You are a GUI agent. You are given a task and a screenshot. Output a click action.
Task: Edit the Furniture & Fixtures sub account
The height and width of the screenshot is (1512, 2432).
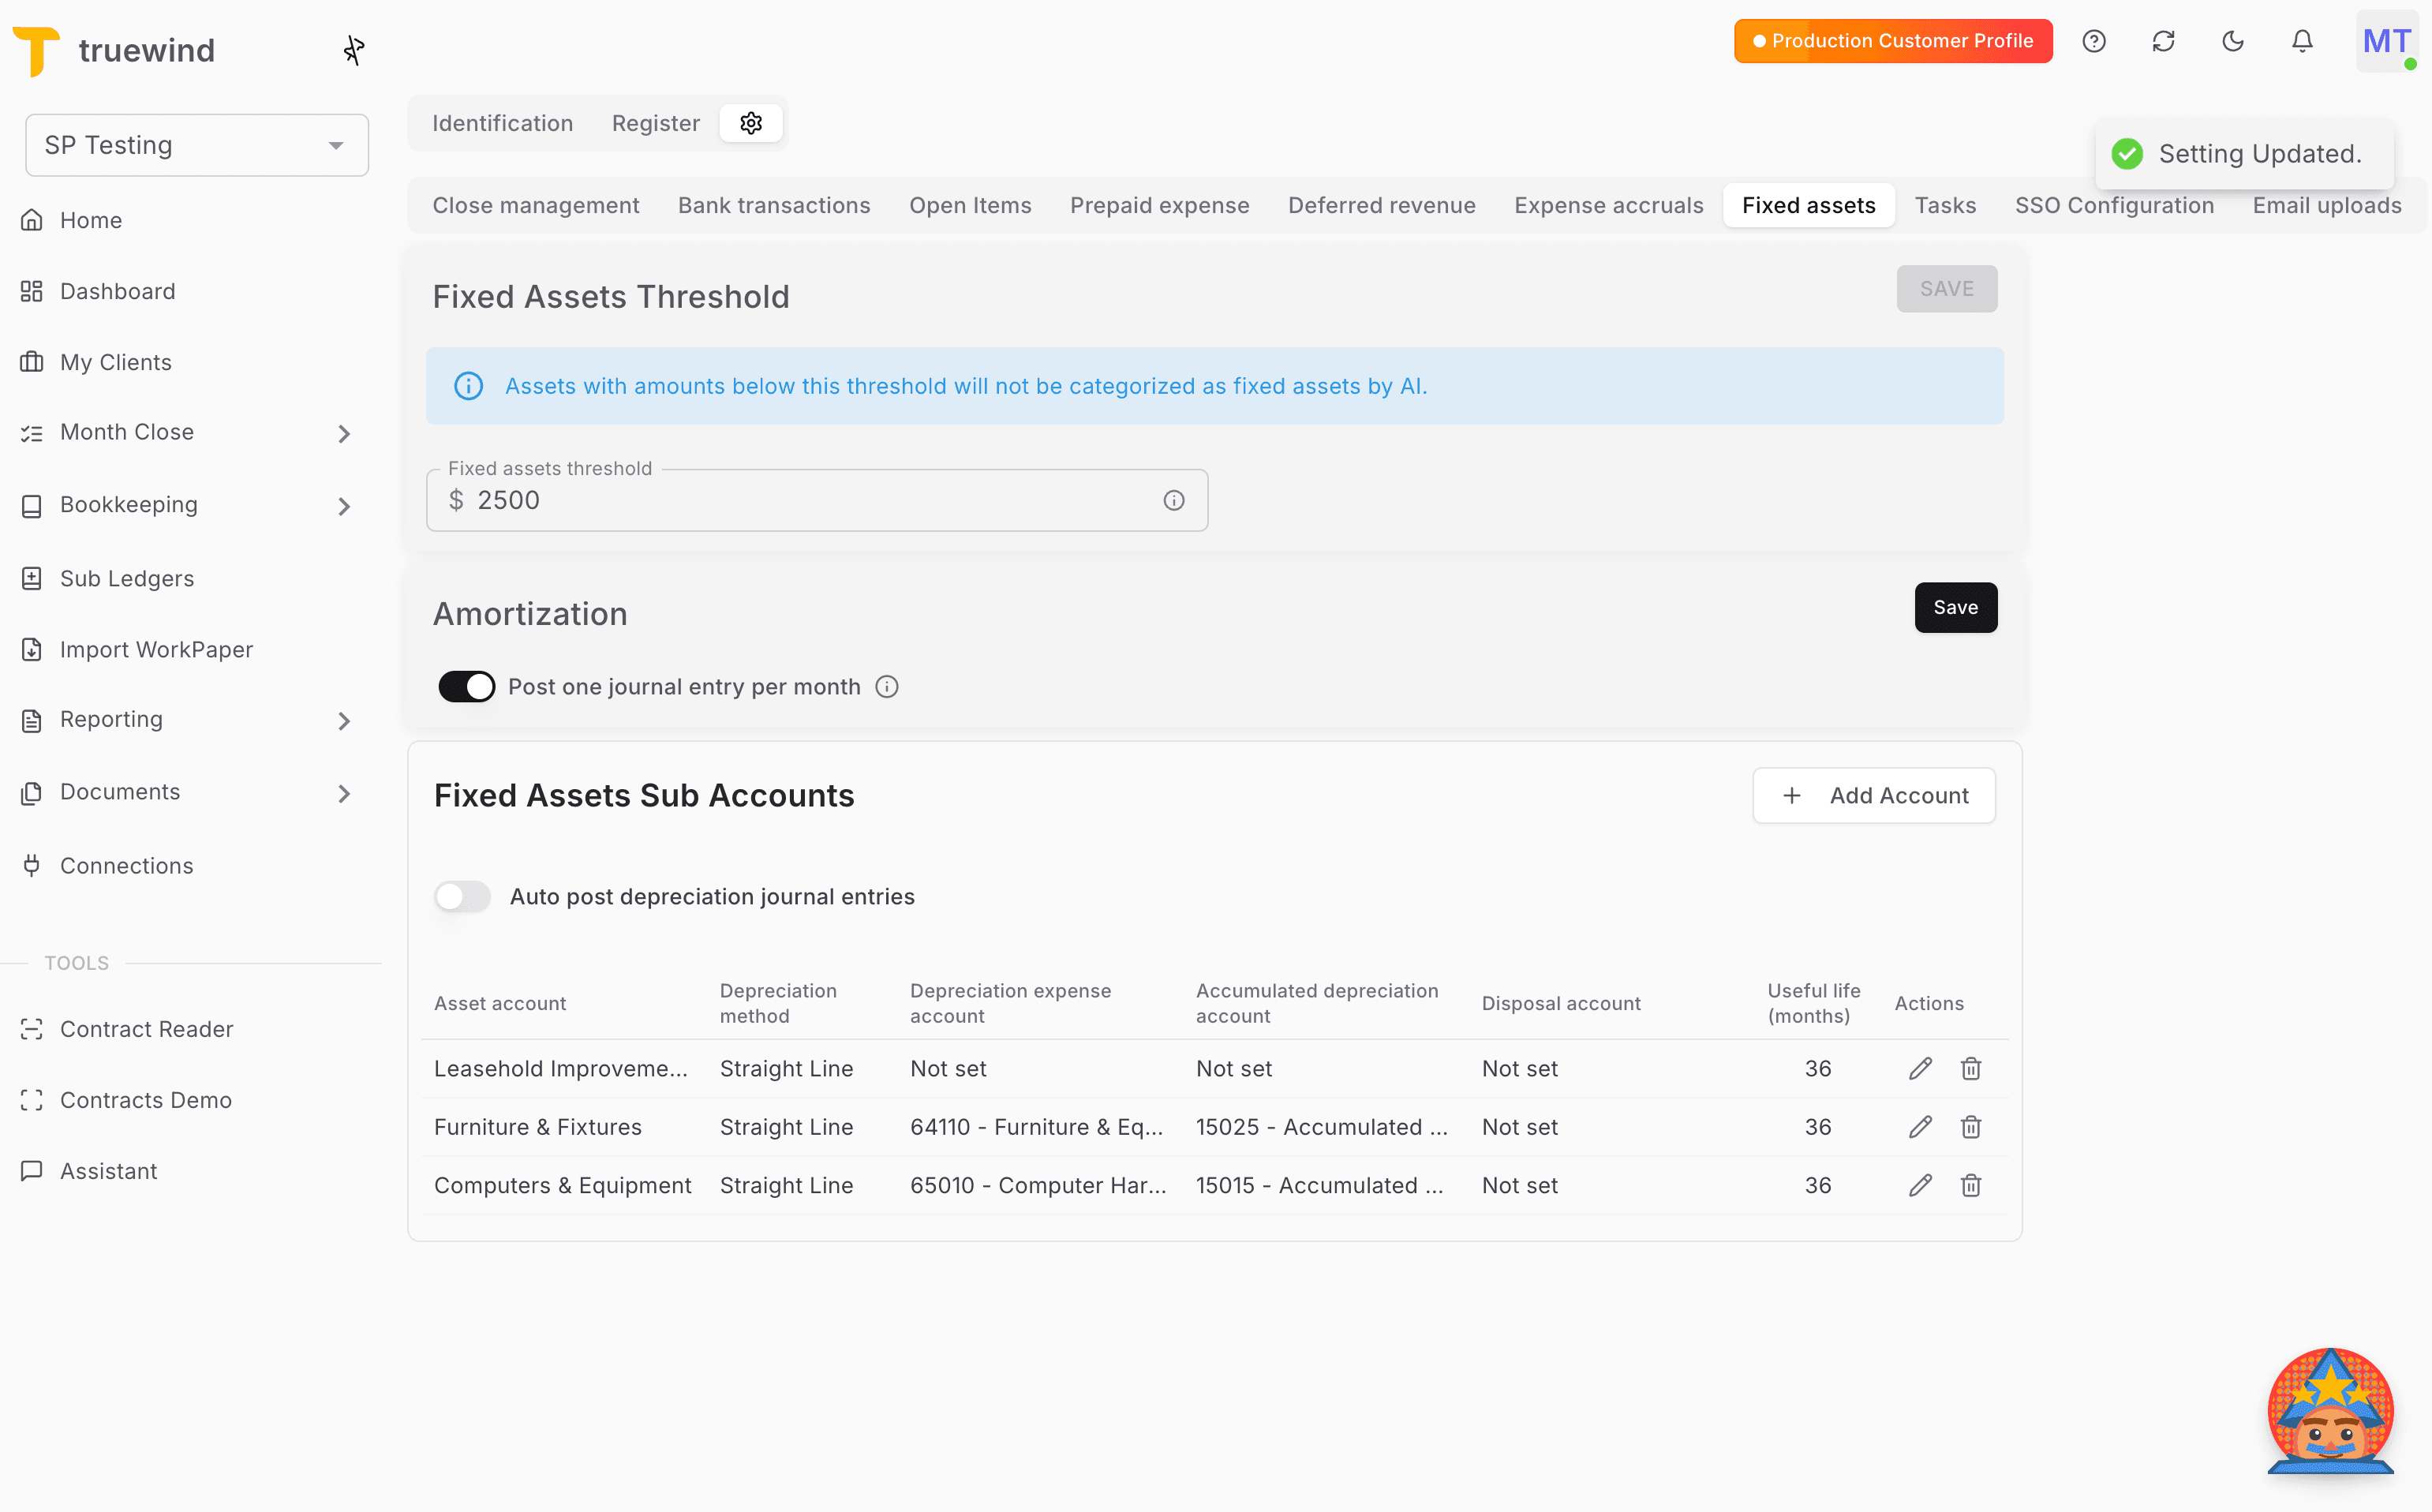coord(1918,1126)
